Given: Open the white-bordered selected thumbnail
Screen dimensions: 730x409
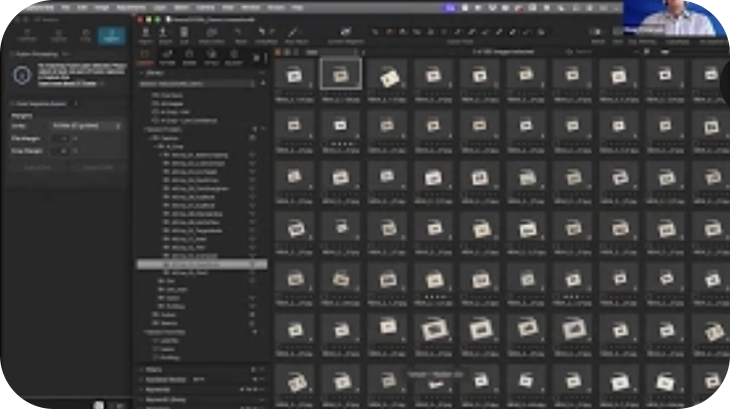Looking at the screenshot, I should pos(341,74).
